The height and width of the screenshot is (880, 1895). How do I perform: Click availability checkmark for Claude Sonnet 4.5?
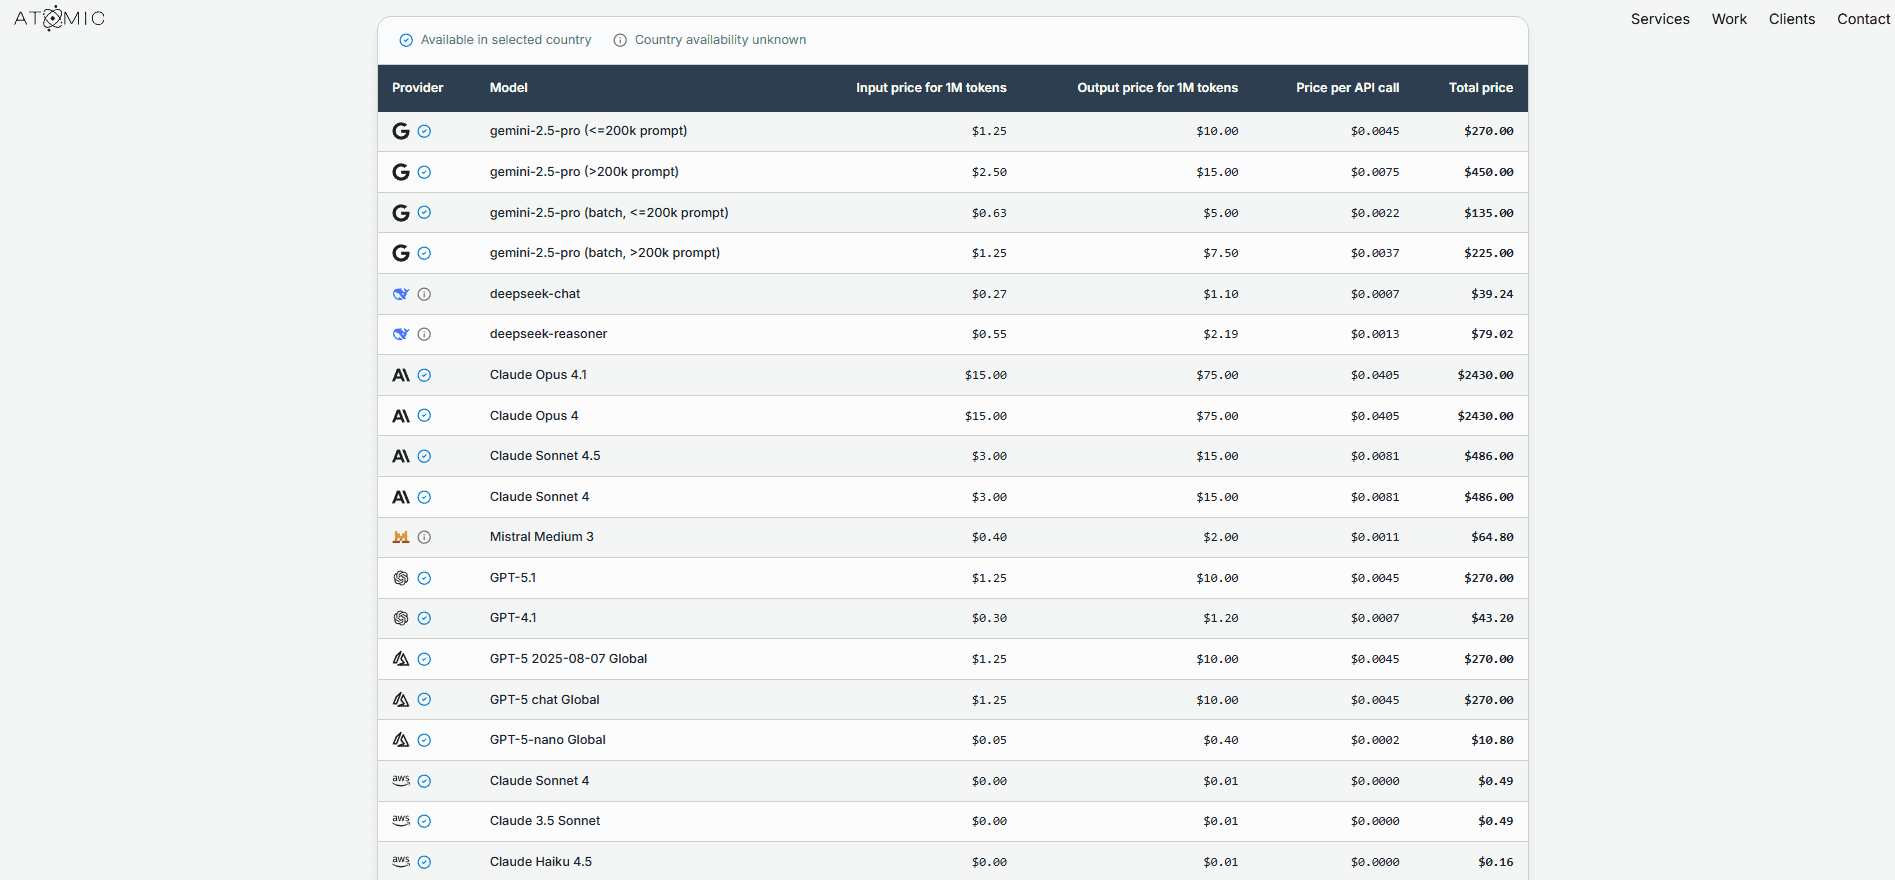(424, 456)
